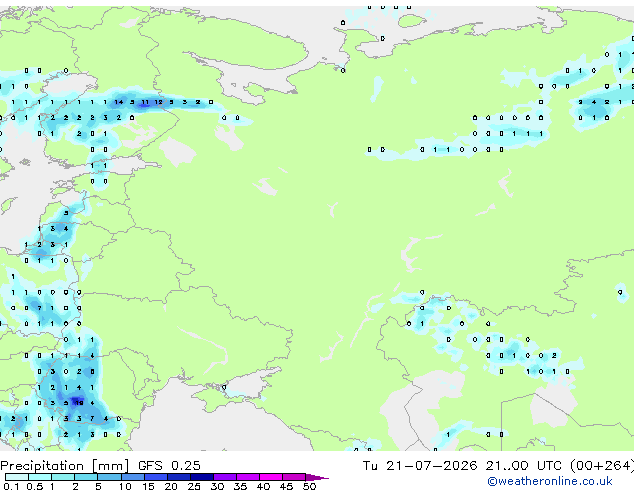Select the 45–50 mm legend color box

click(294, 477)
